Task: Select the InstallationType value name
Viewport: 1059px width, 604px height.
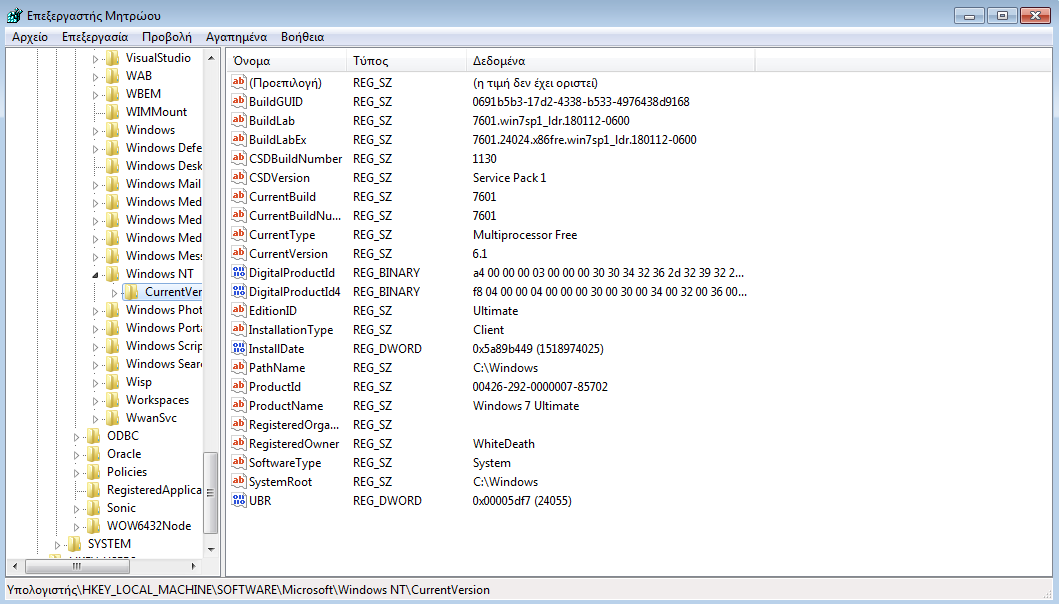Action: (290, 330)
